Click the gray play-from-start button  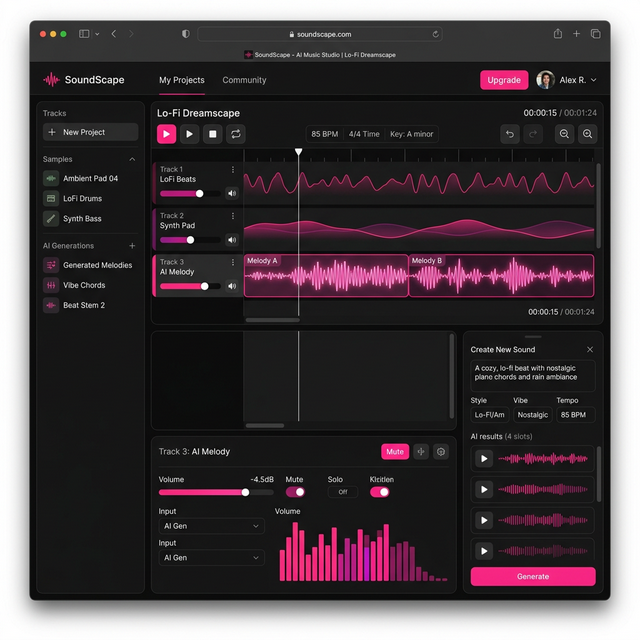[189, 134]
